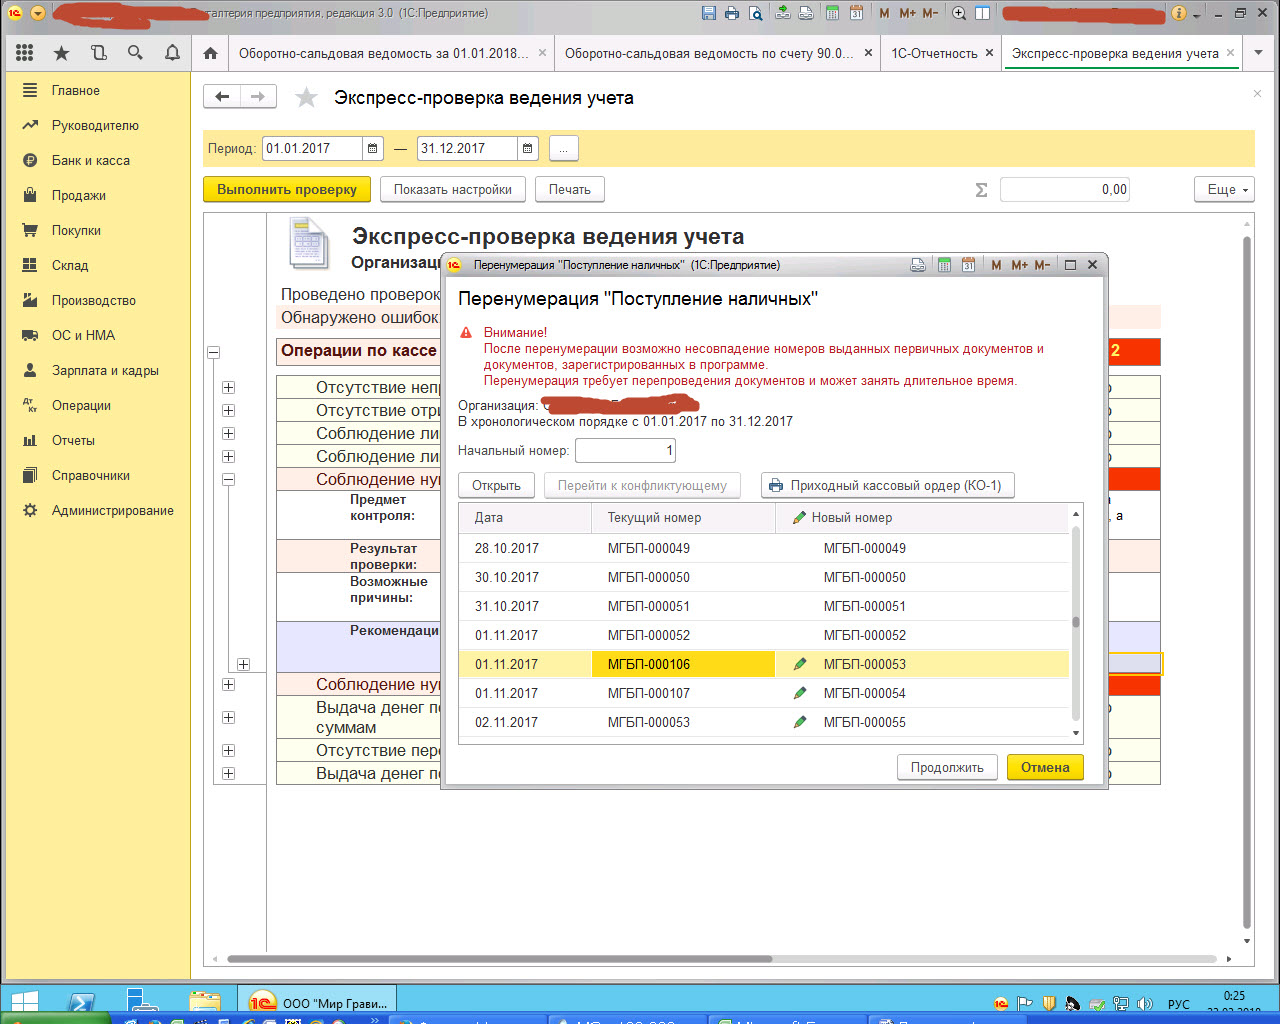The width and height of the screenshot is (1280, 1024).
Task: Open calendar picker for start date
Action: (373, 148)
